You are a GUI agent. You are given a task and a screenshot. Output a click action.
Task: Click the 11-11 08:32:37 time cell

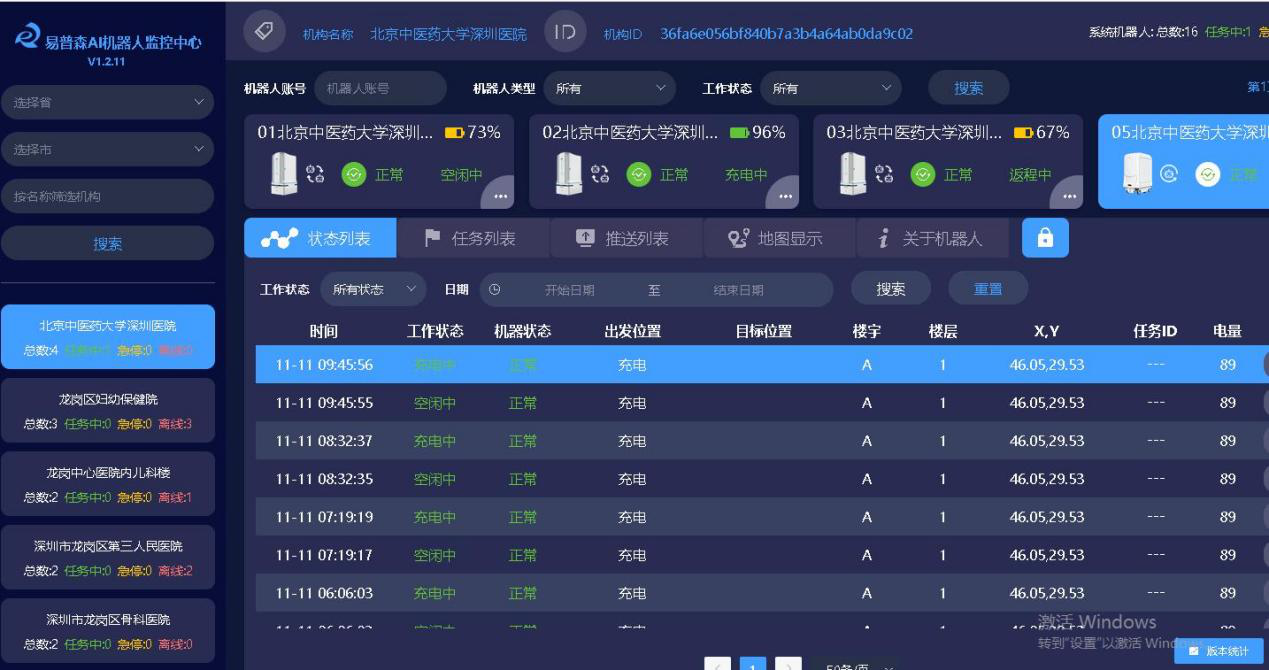coord(324,441)
